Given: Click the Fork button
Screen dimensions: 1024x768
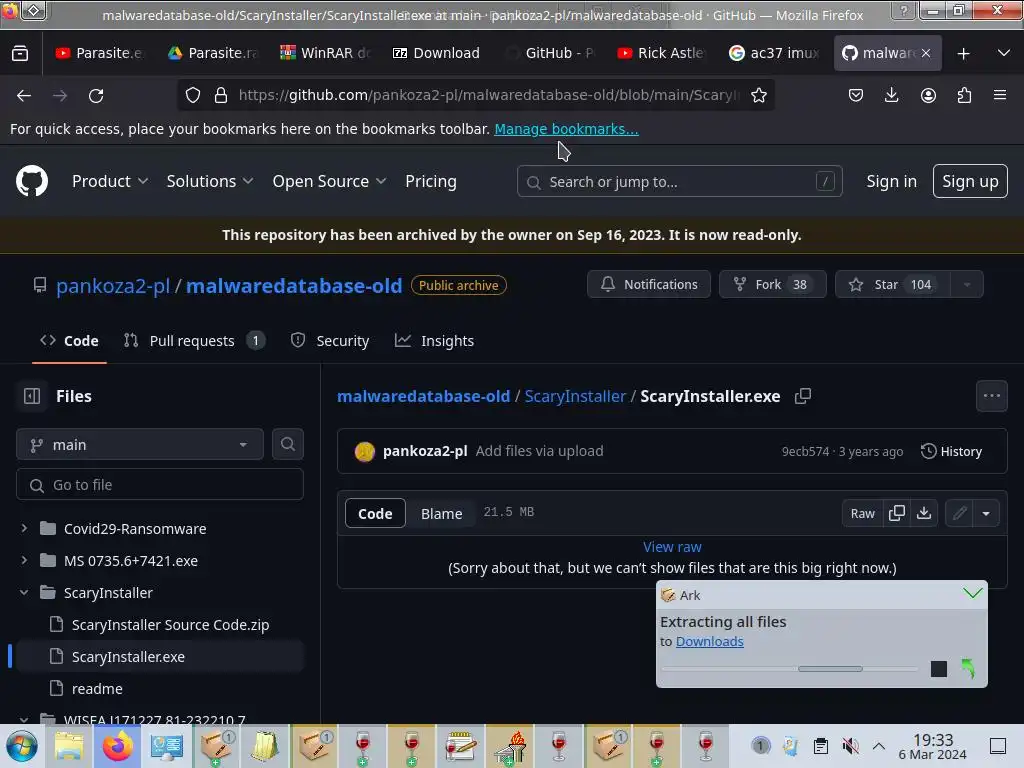Looking at the screenshot, I should 773,284.
